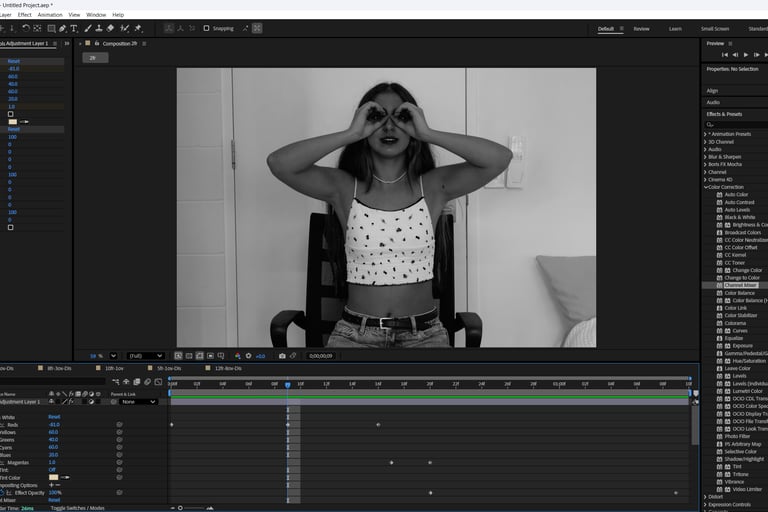Open the Effect menu
This screenshot has width=768, height=512.
click(24, 15)
